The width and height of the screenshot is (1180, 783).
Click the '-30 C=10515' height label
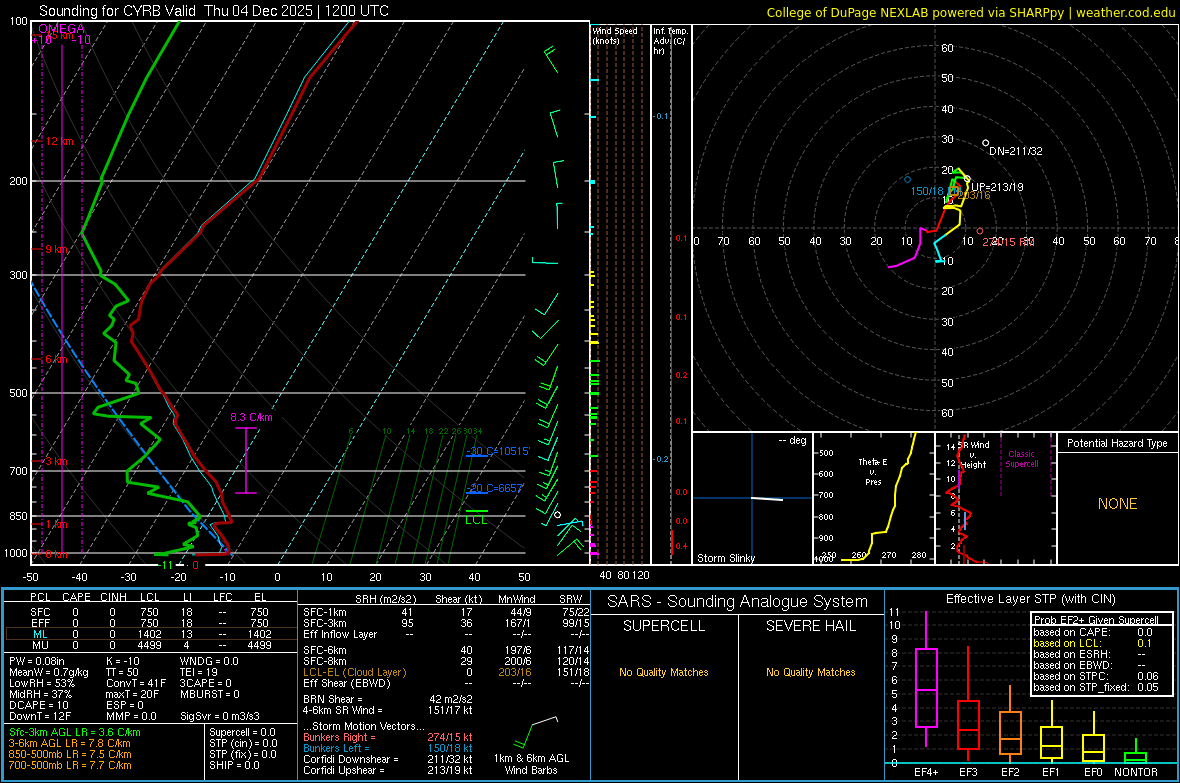coord(498,451)
